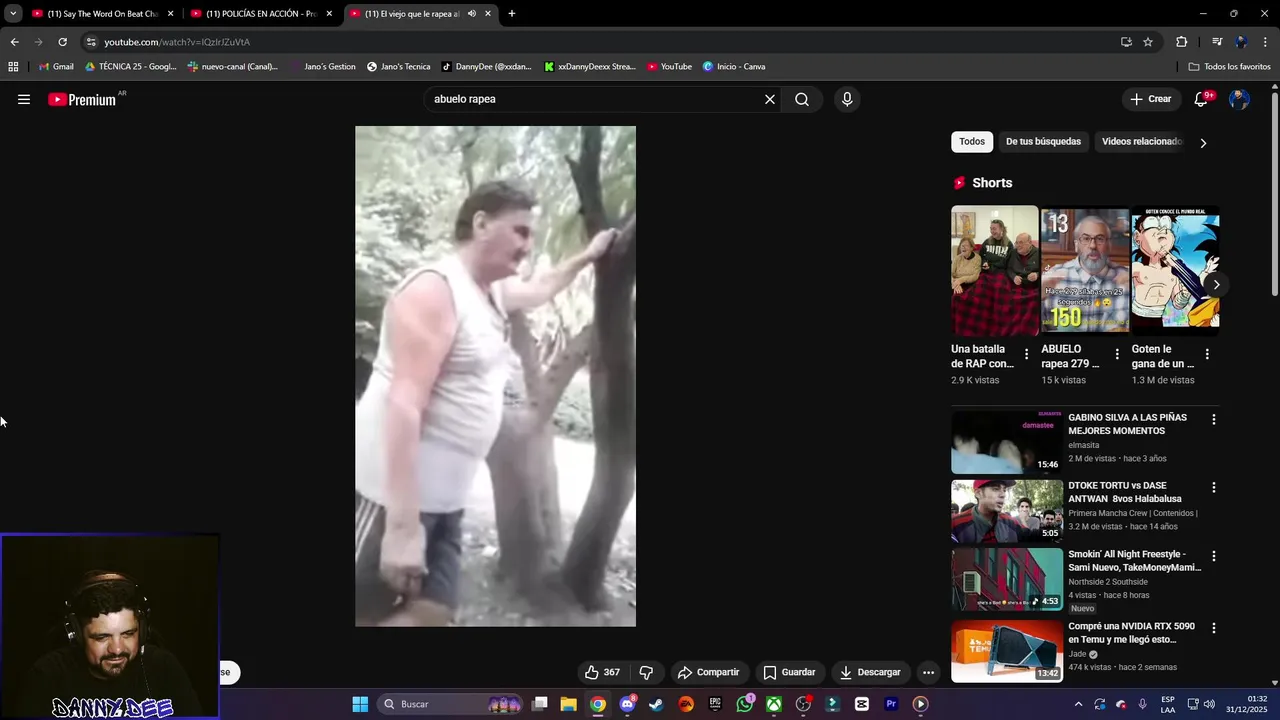
Task: Click the Compartir button
Action: 708,672
